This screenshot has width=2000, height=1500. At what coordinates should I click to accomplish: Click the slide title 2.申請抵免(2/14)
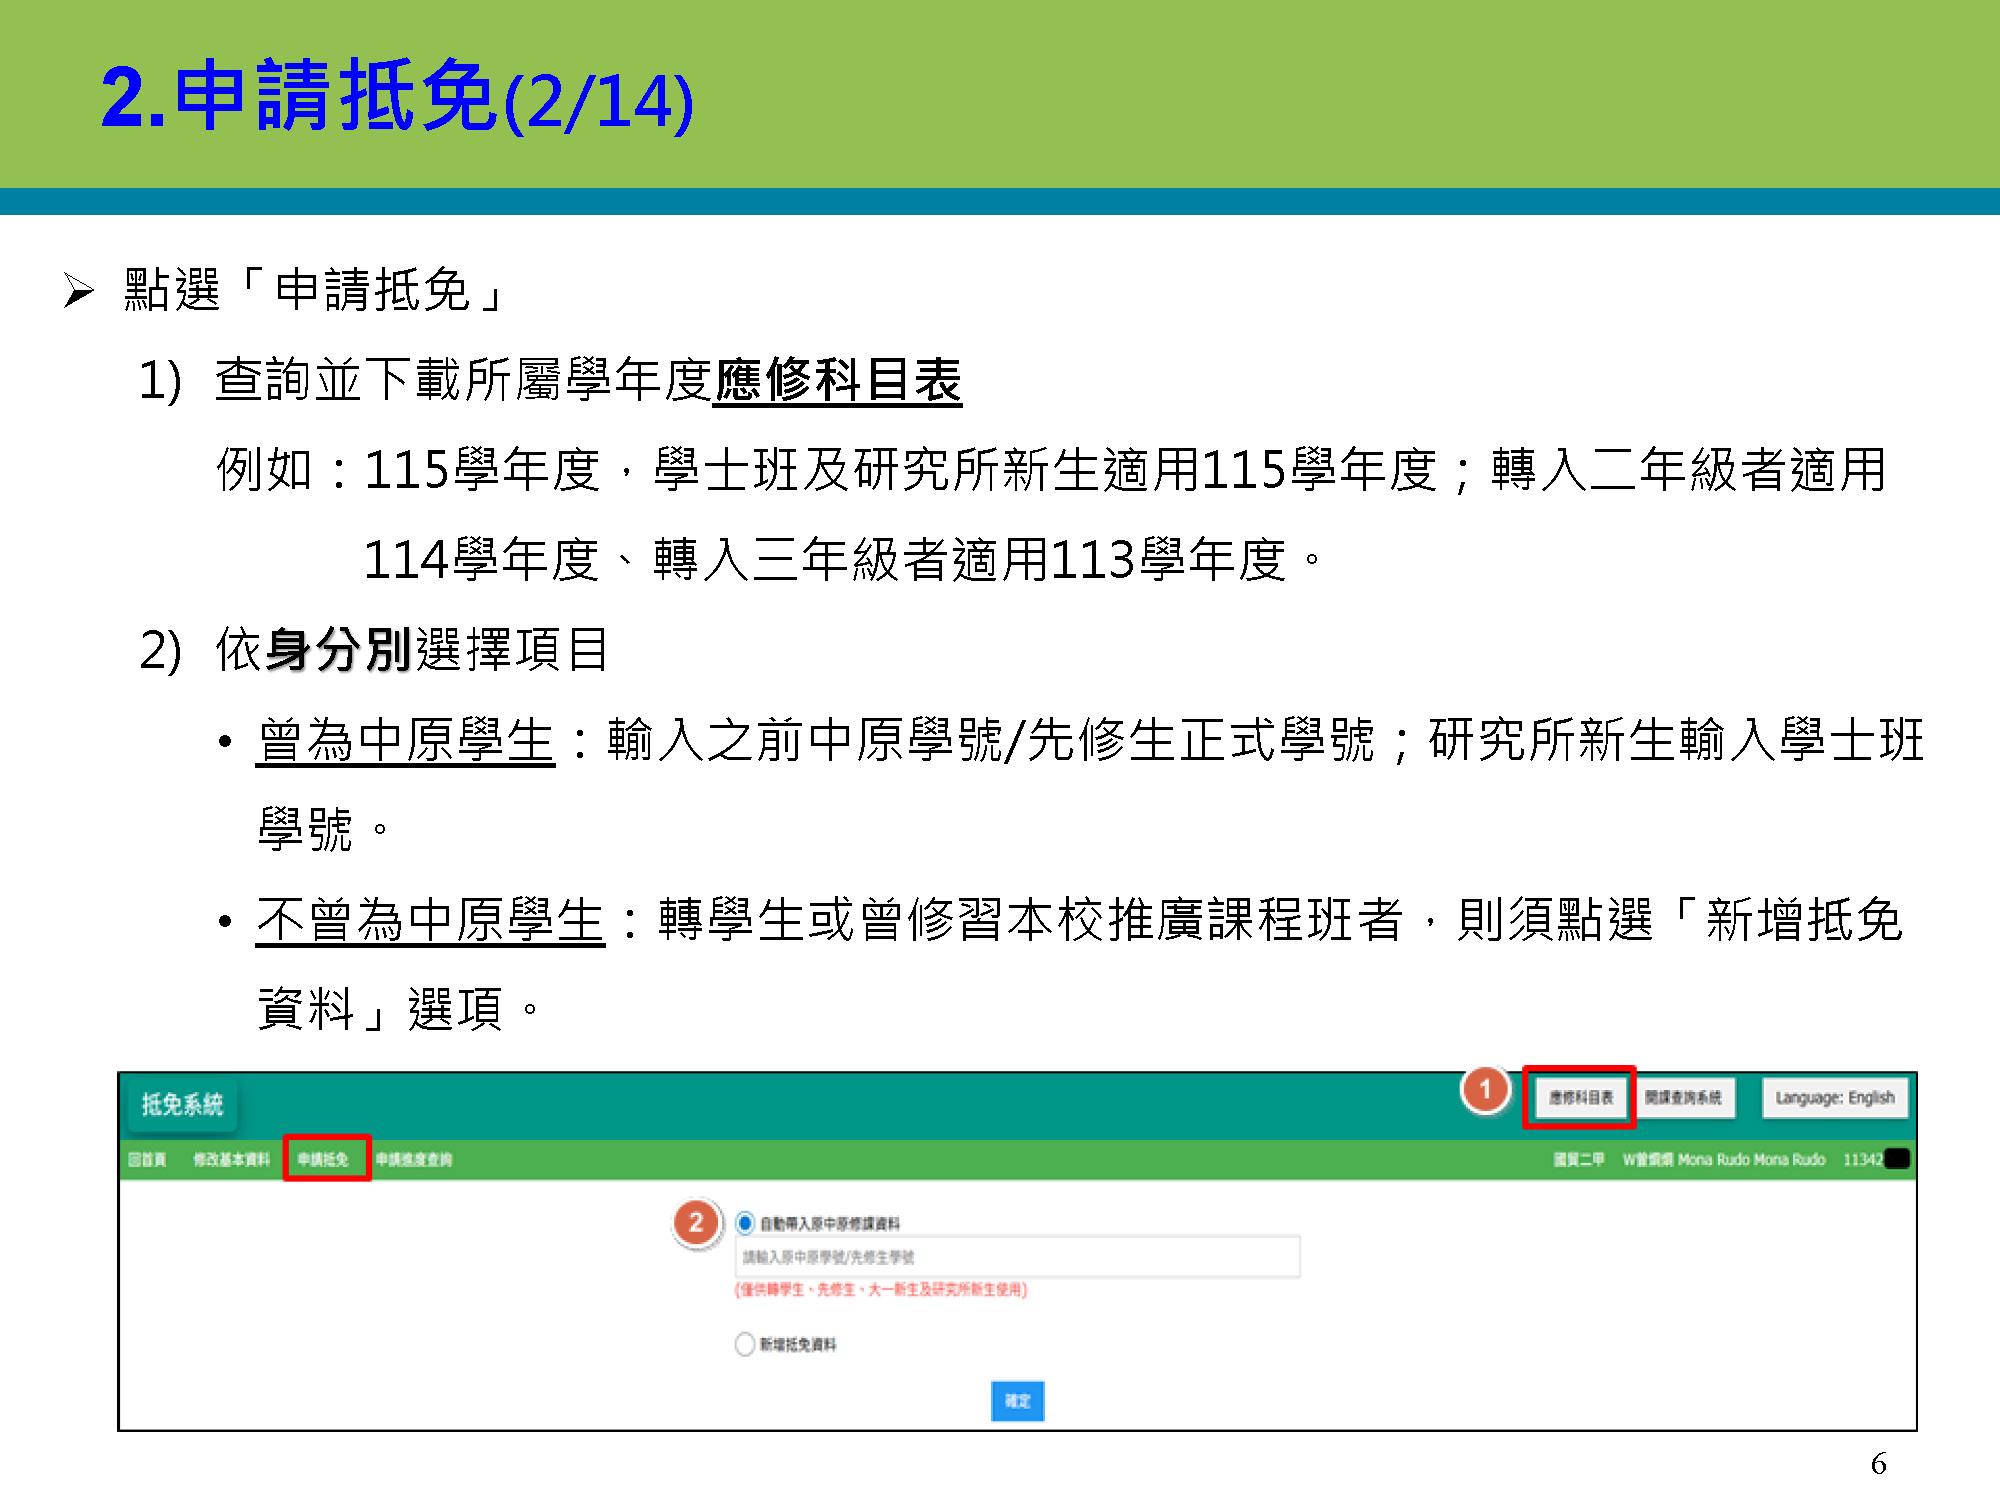(397, 97)
